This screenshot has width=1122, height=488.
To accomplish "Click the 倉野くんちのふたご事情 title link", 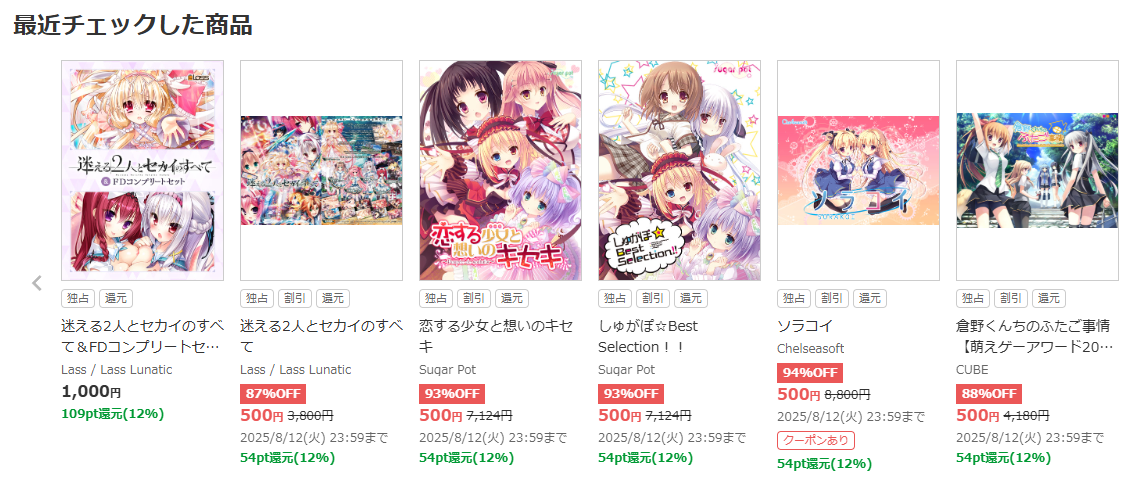I will [x=1037, y=336].
